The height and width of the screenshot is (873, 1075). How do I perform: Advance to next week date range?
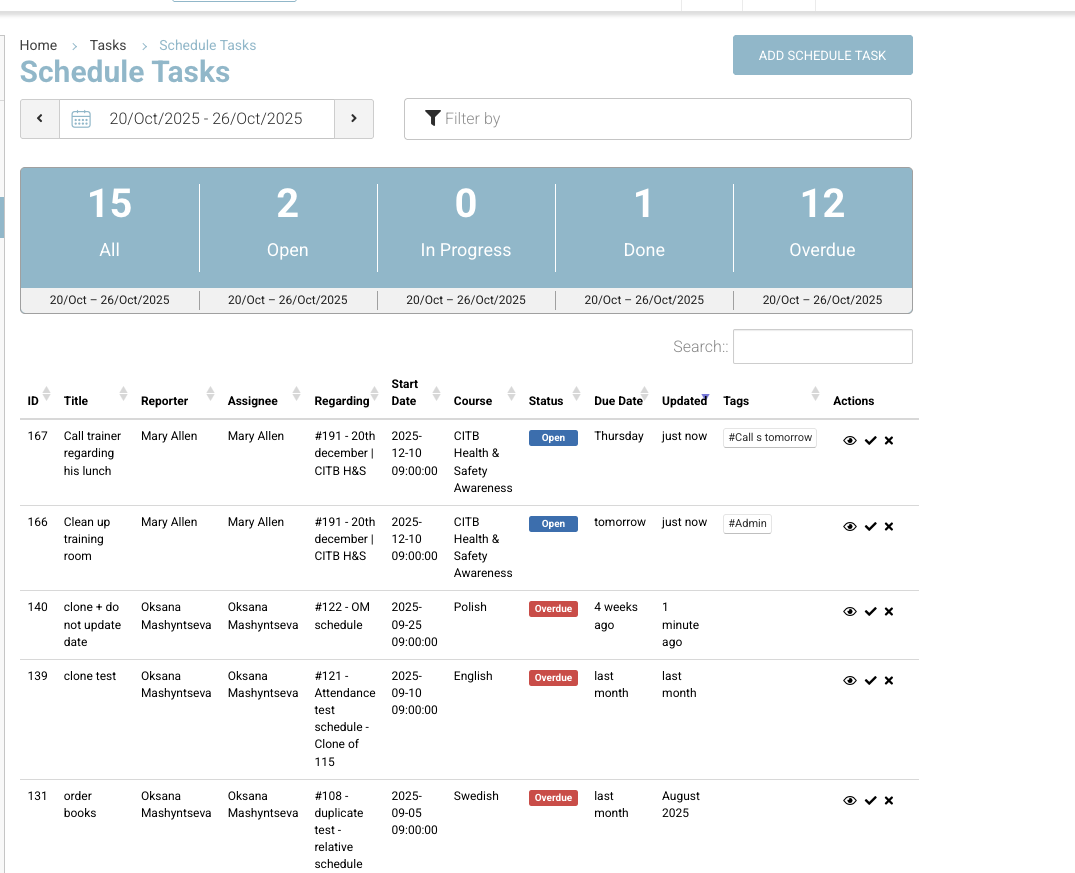pyautogui.click(x=354, y=119)
